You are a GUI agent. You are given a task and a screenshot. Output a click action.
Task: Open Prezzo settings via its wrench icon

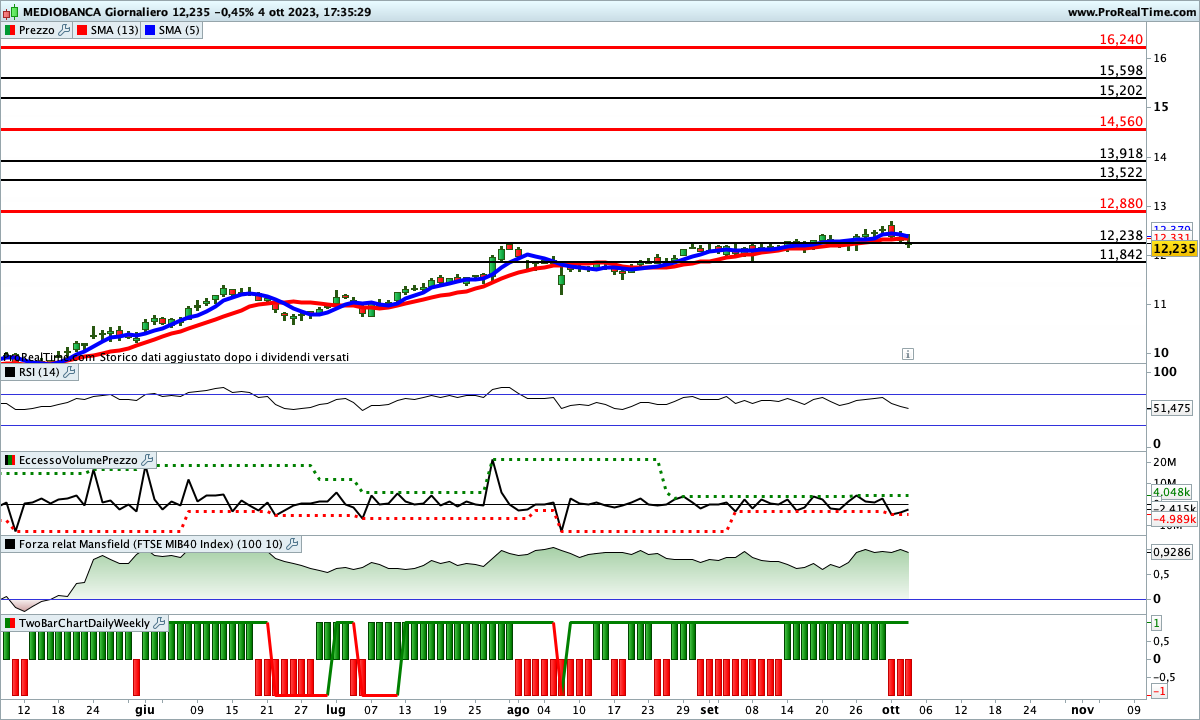(65, 30)
